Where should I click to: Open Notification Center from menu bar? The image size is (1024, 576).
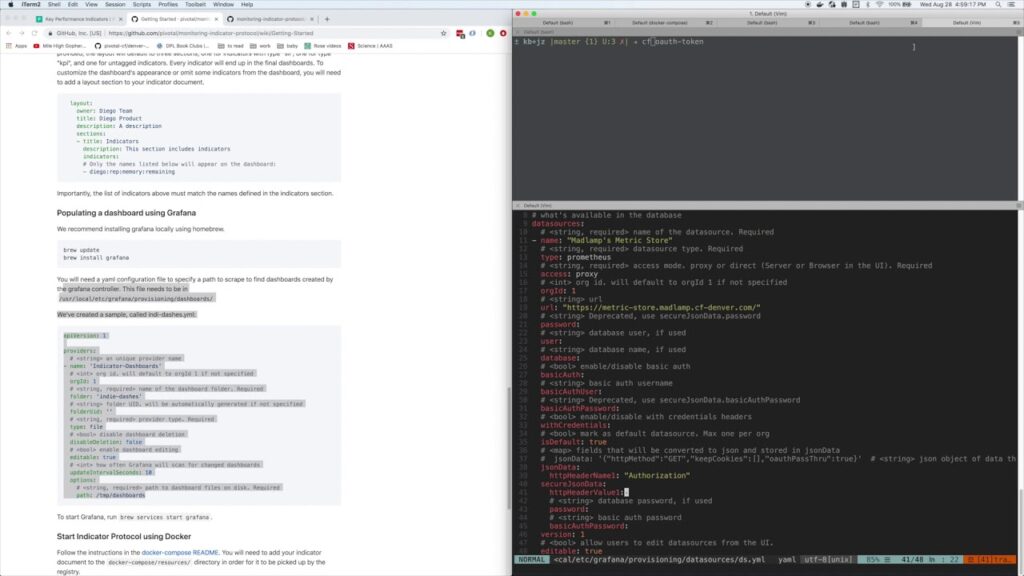coord(1012,4)
